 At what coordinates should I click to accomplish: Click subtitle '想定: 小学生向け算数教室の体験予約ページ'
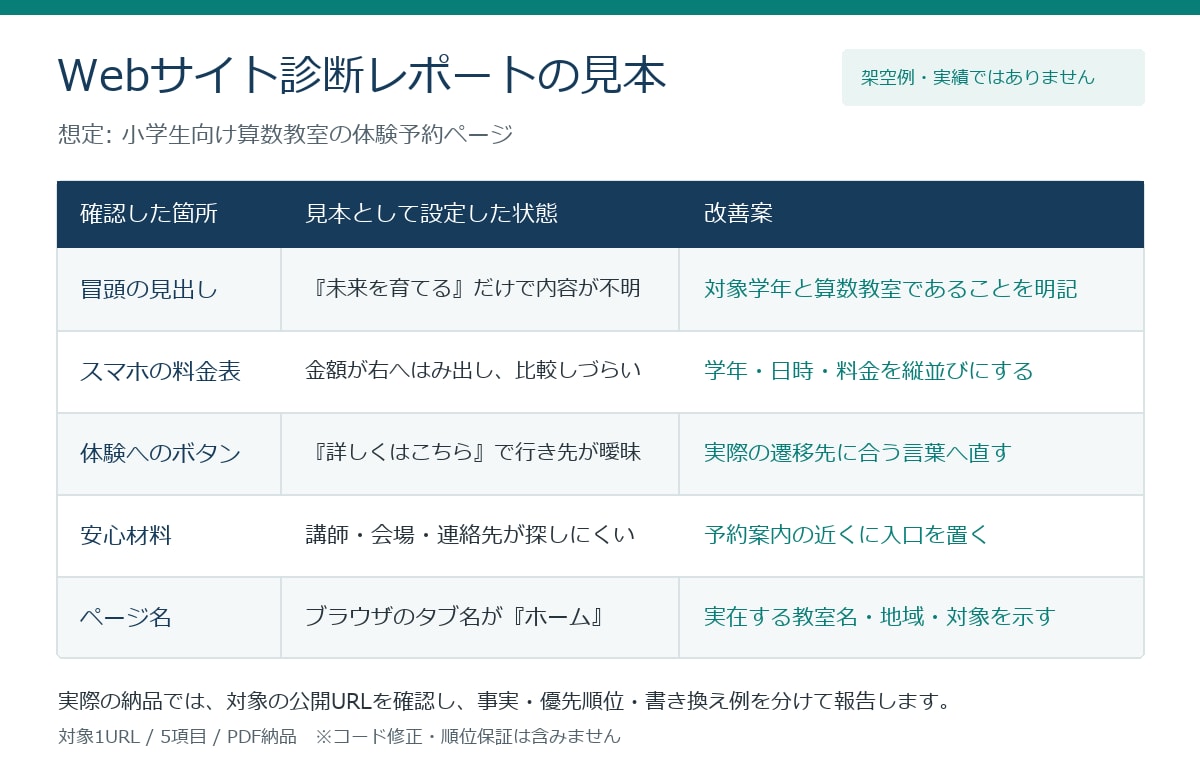point(286,134)
